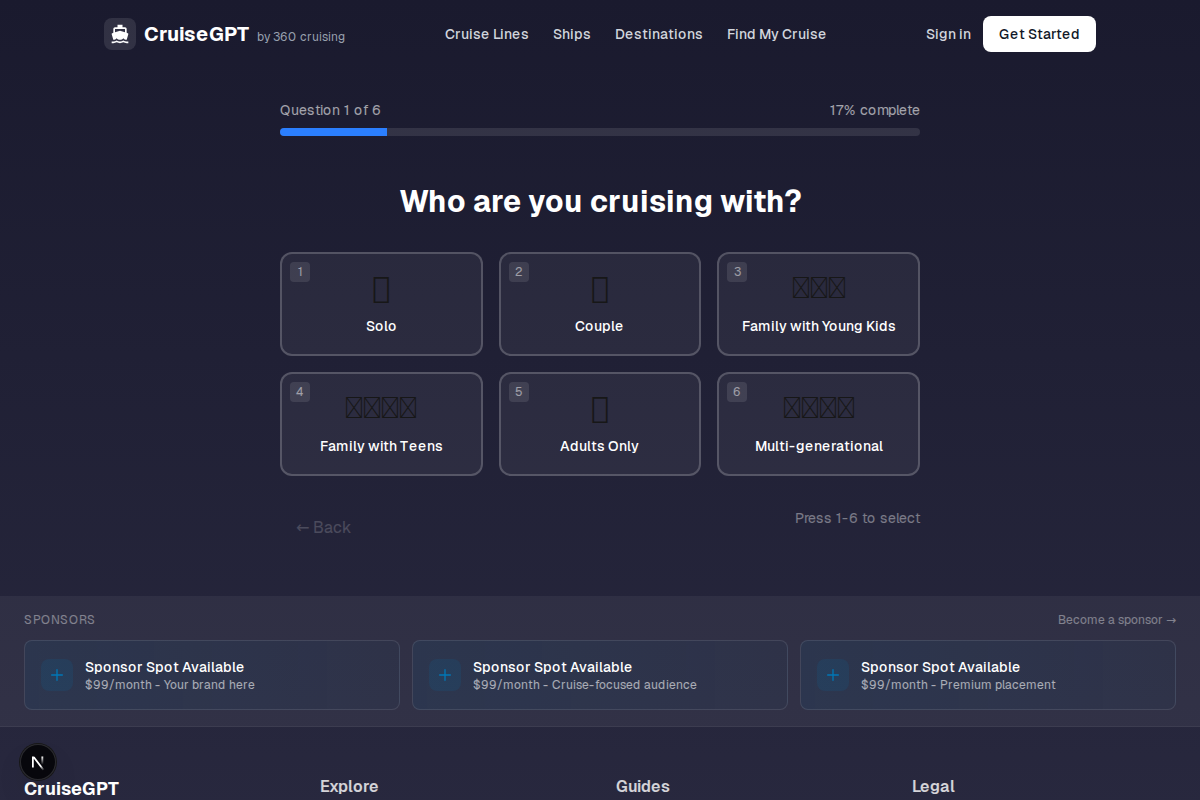Click the Adults Only card icon

coord(599,408)
